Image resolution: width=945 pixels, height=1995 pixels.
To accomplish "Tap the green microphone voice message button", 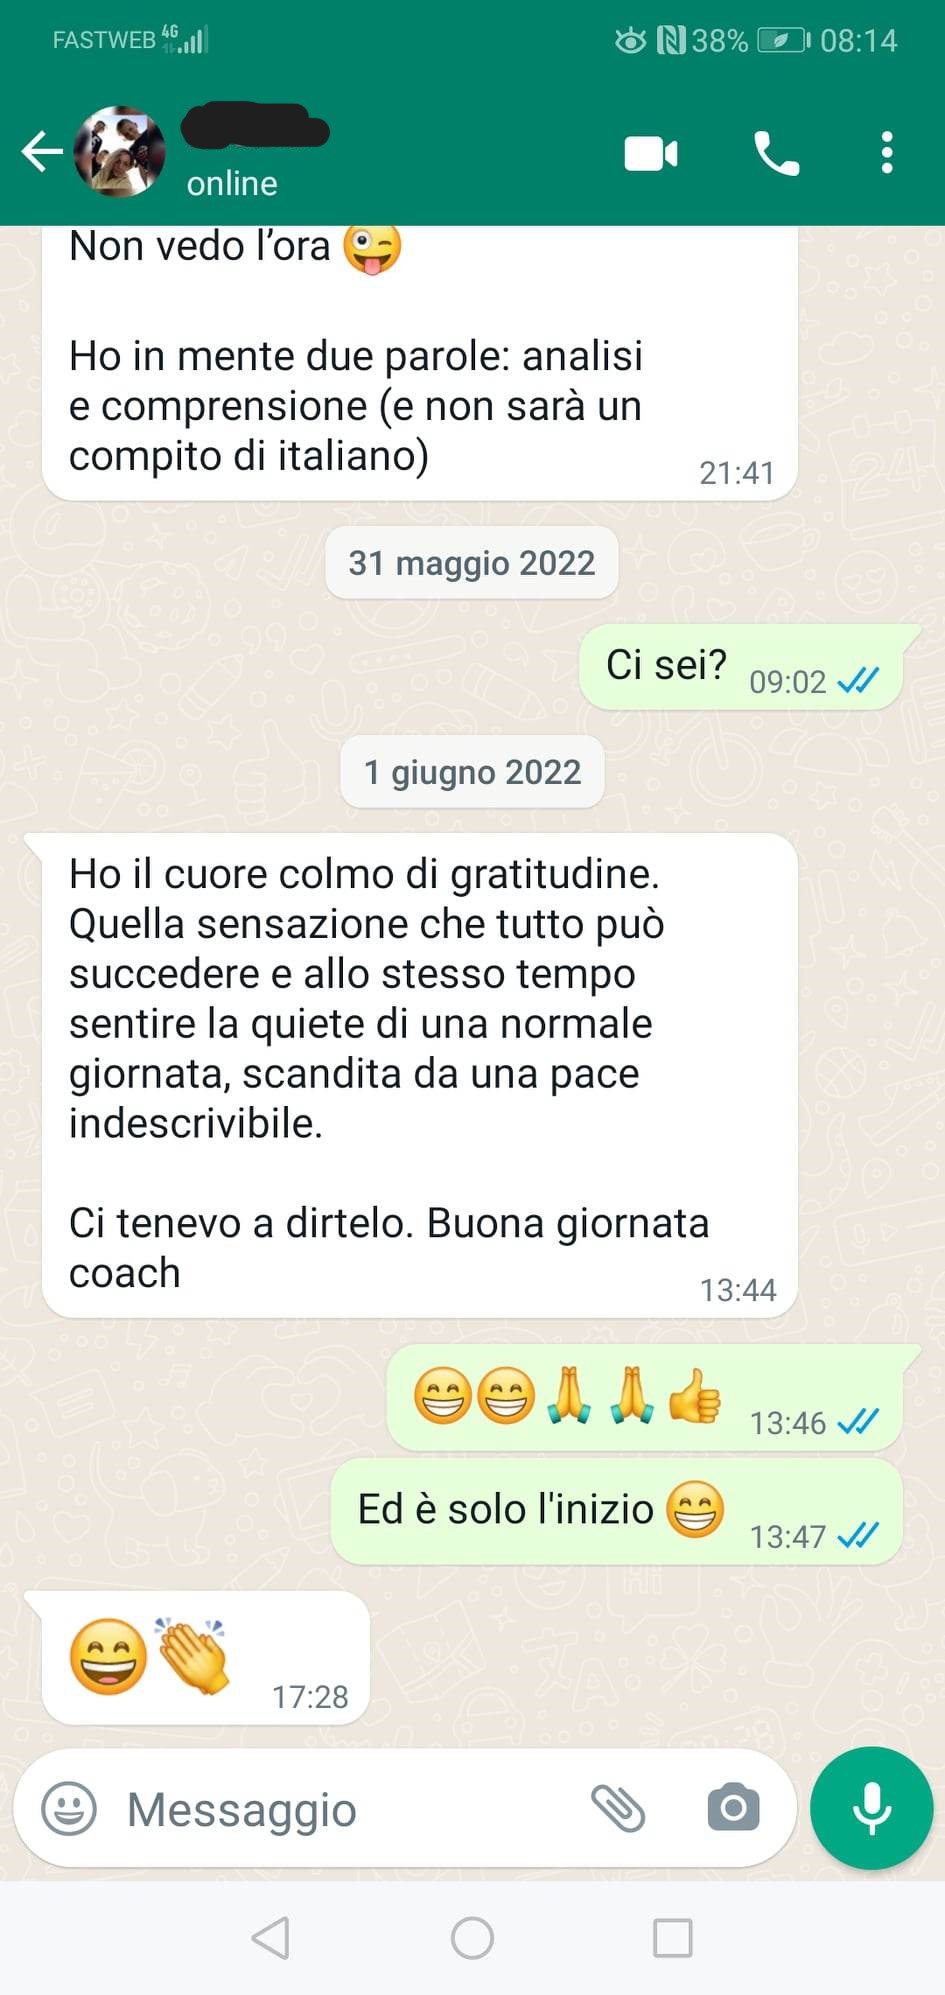I will 871,1808.
